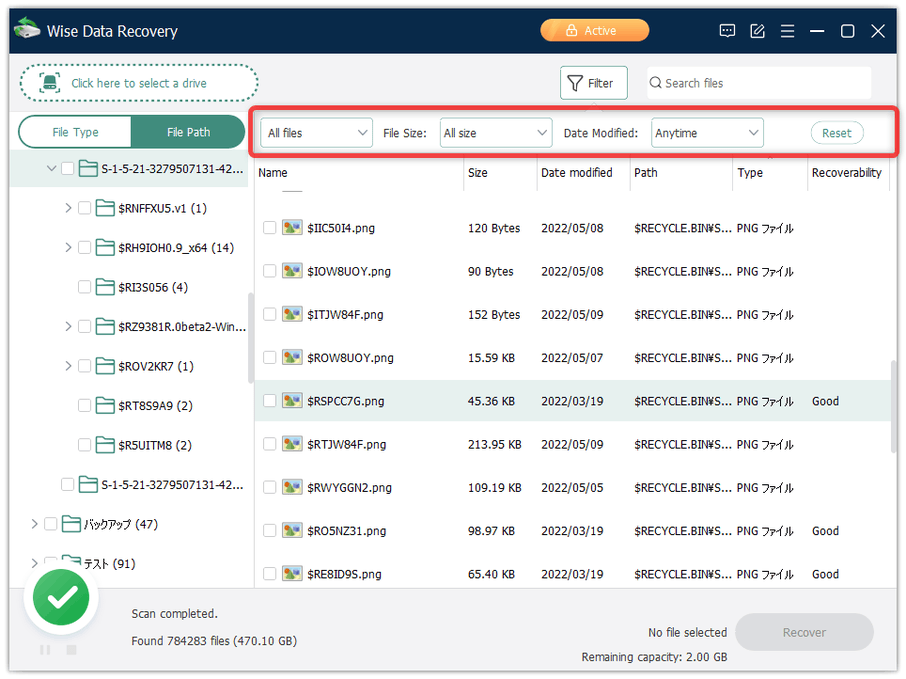Click the folder icon for $R5UITM8
Viewport: 906px width, 679px height.
[x=105, y=445]
